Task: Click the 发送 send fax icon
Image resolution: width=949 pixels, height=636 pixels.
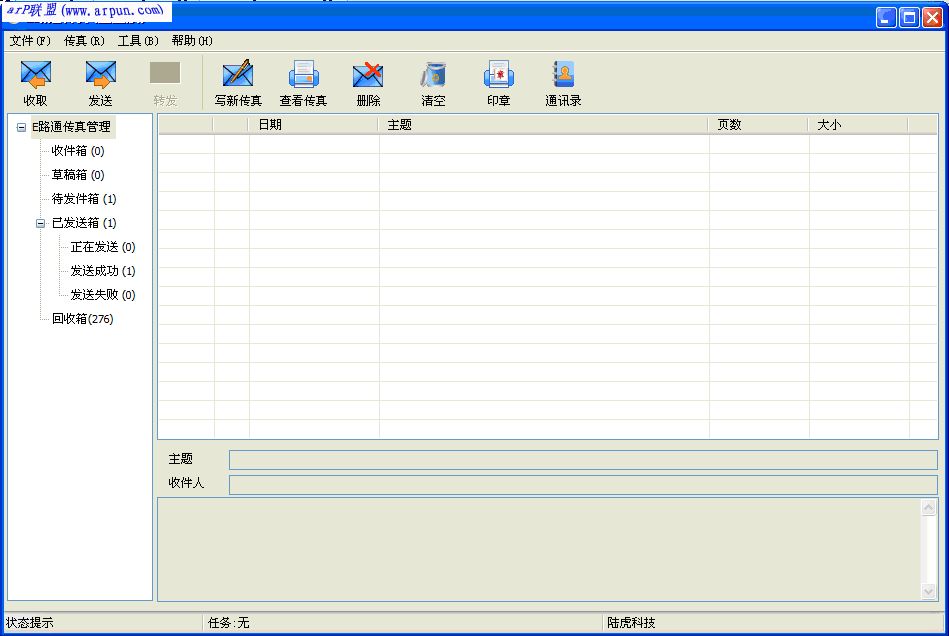Action: 100,80
